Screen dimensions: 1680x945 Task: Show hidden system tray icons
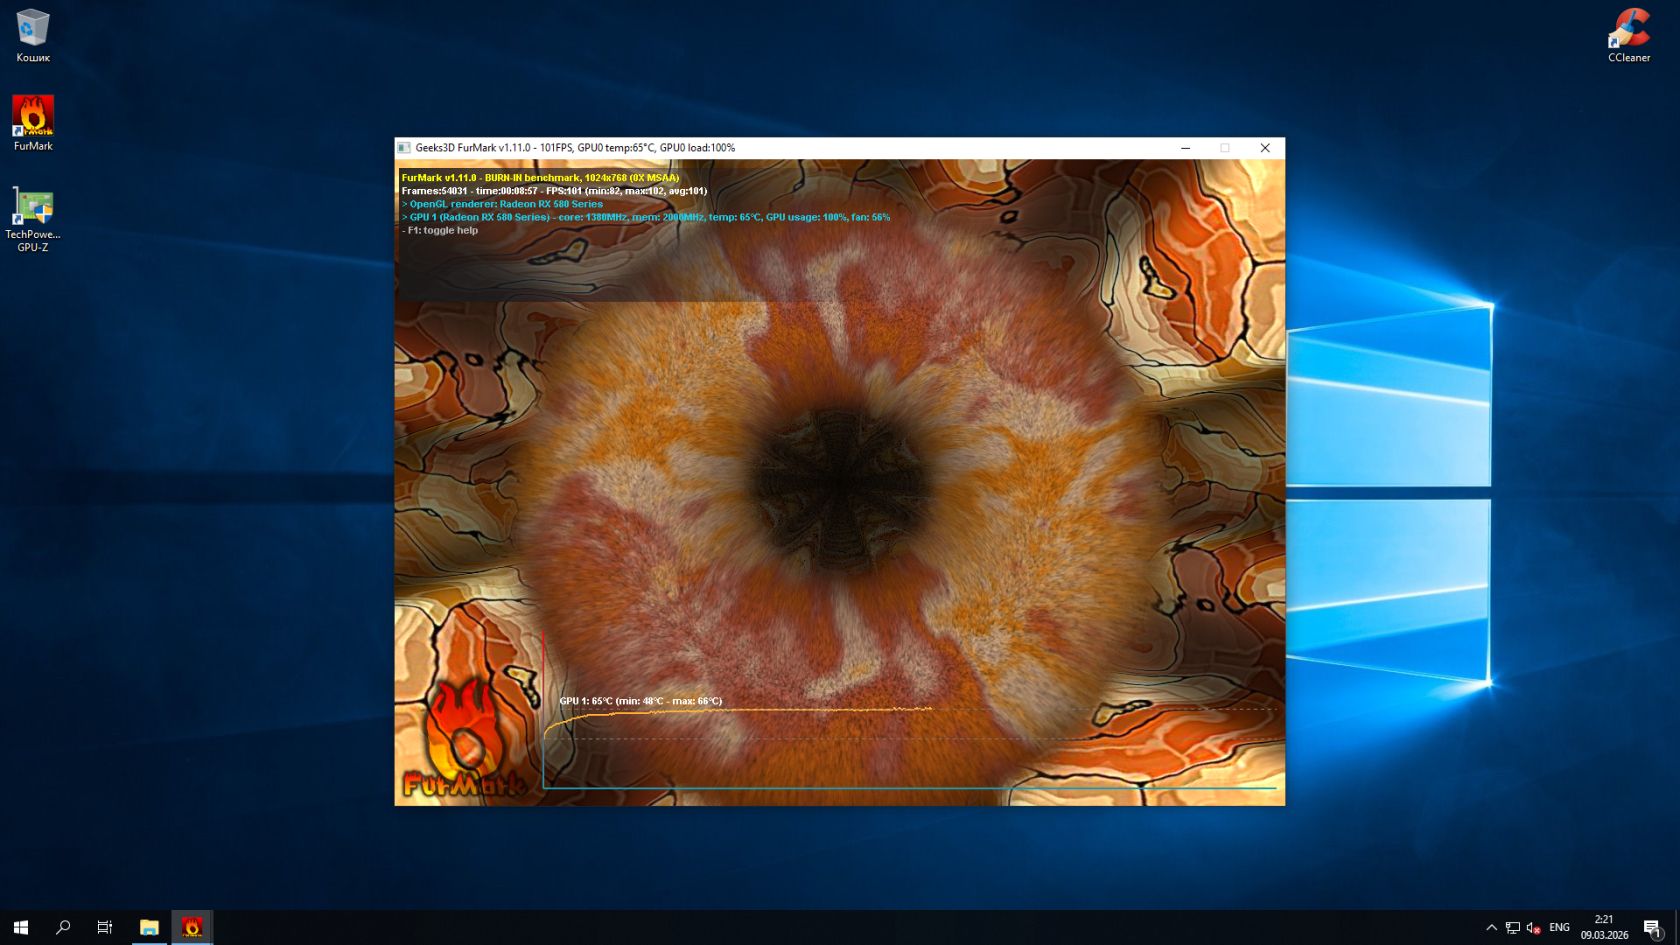(x=1491, y=927)
